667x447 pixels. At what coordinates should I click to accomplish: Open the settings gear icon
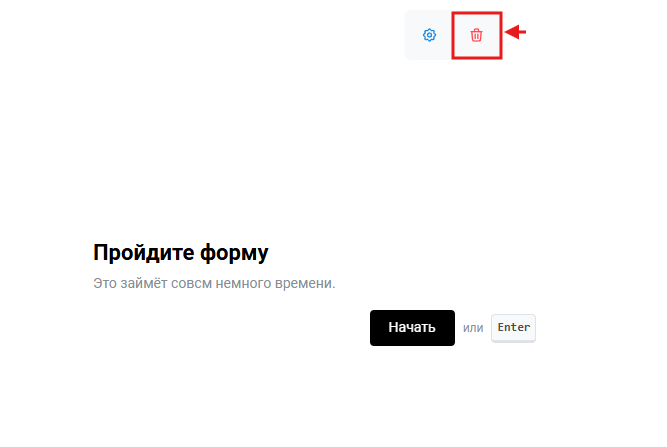tap(429, 35)
